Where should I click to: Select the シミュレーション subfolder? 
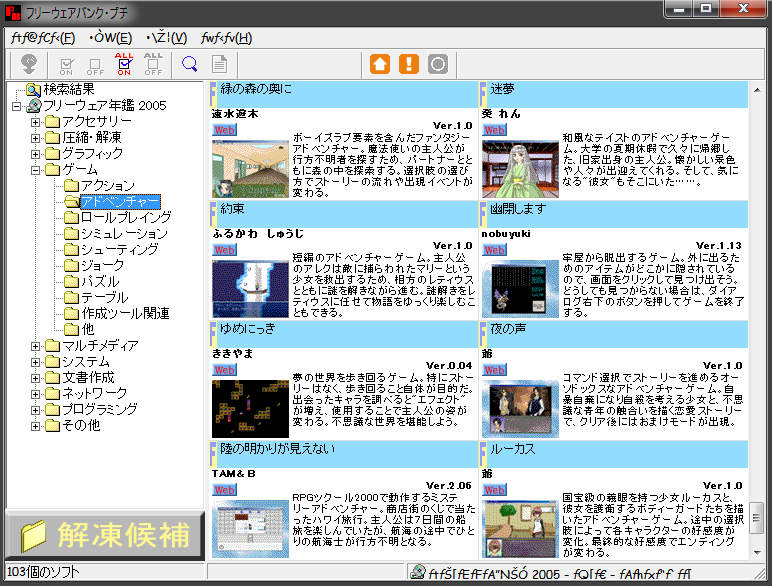click(x=124, y=233)
